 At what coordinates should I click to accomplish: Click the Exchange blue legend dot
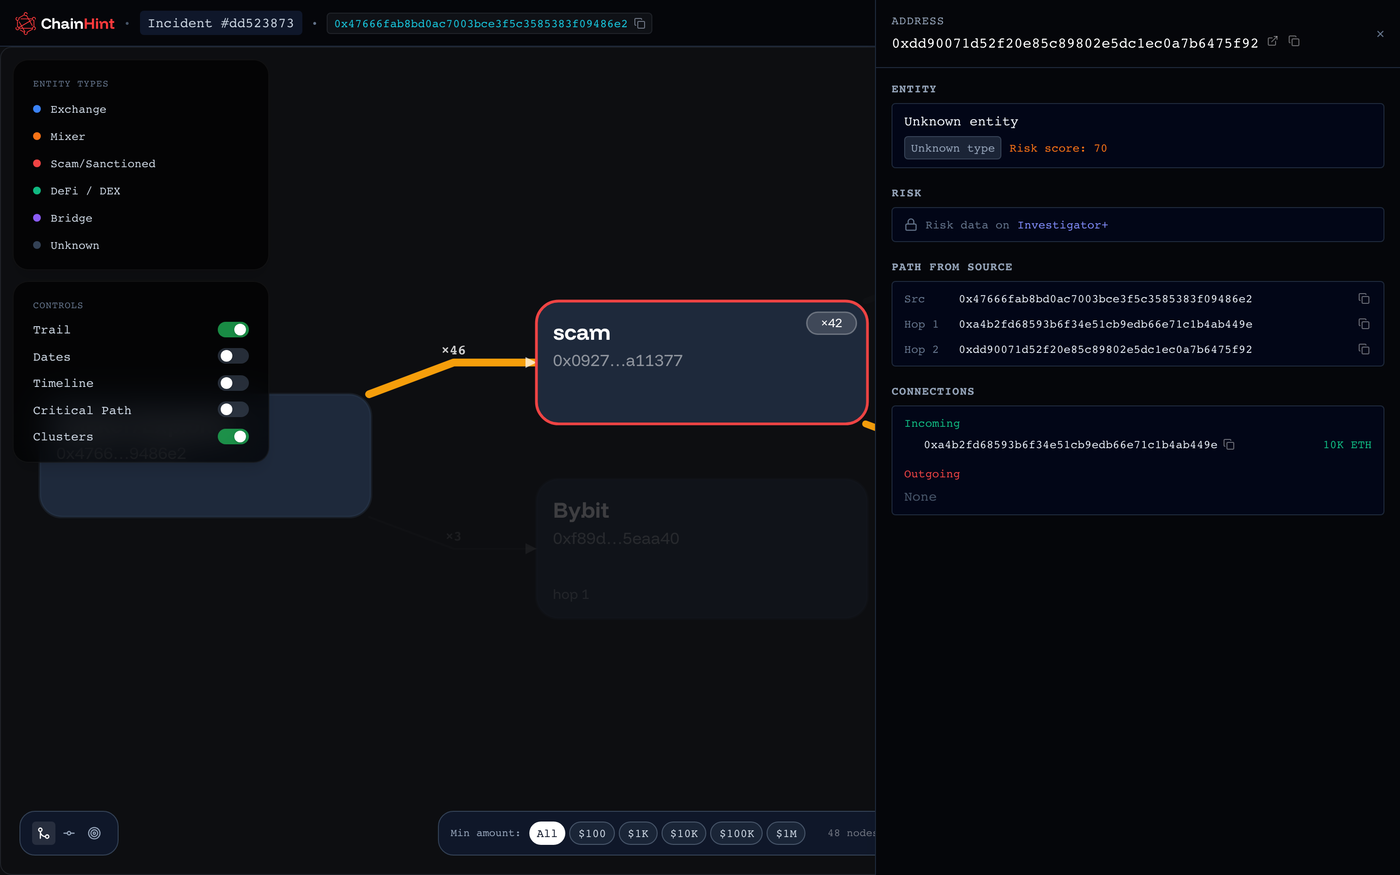(37, 109)
